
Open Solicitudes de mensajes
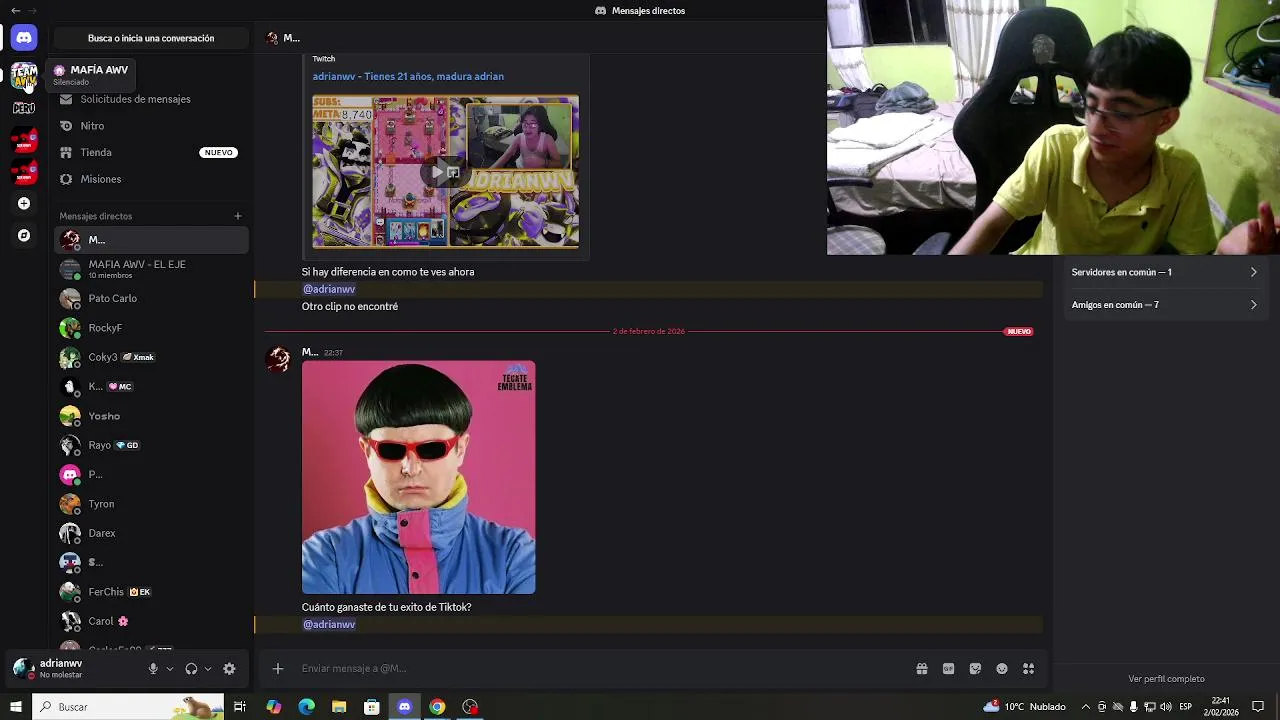151,99
